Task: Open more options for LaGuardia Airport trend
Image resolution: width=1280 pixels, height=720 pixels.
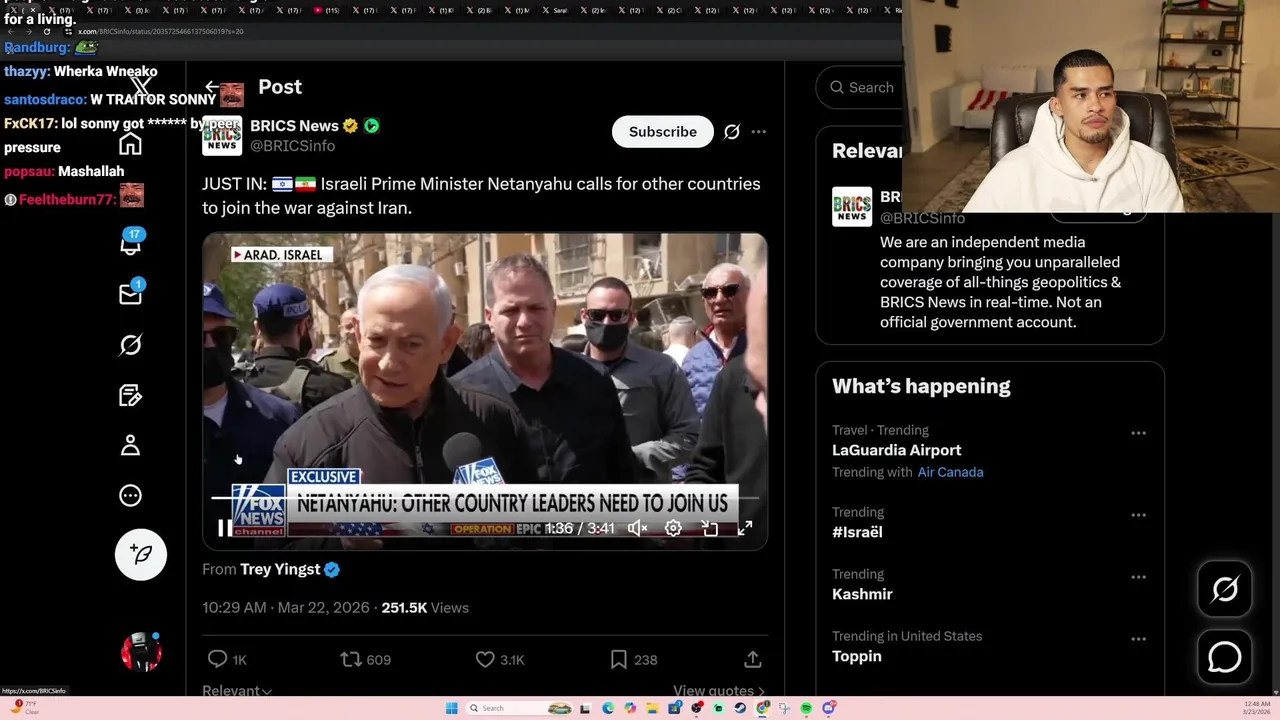Action: (1138, 433)
